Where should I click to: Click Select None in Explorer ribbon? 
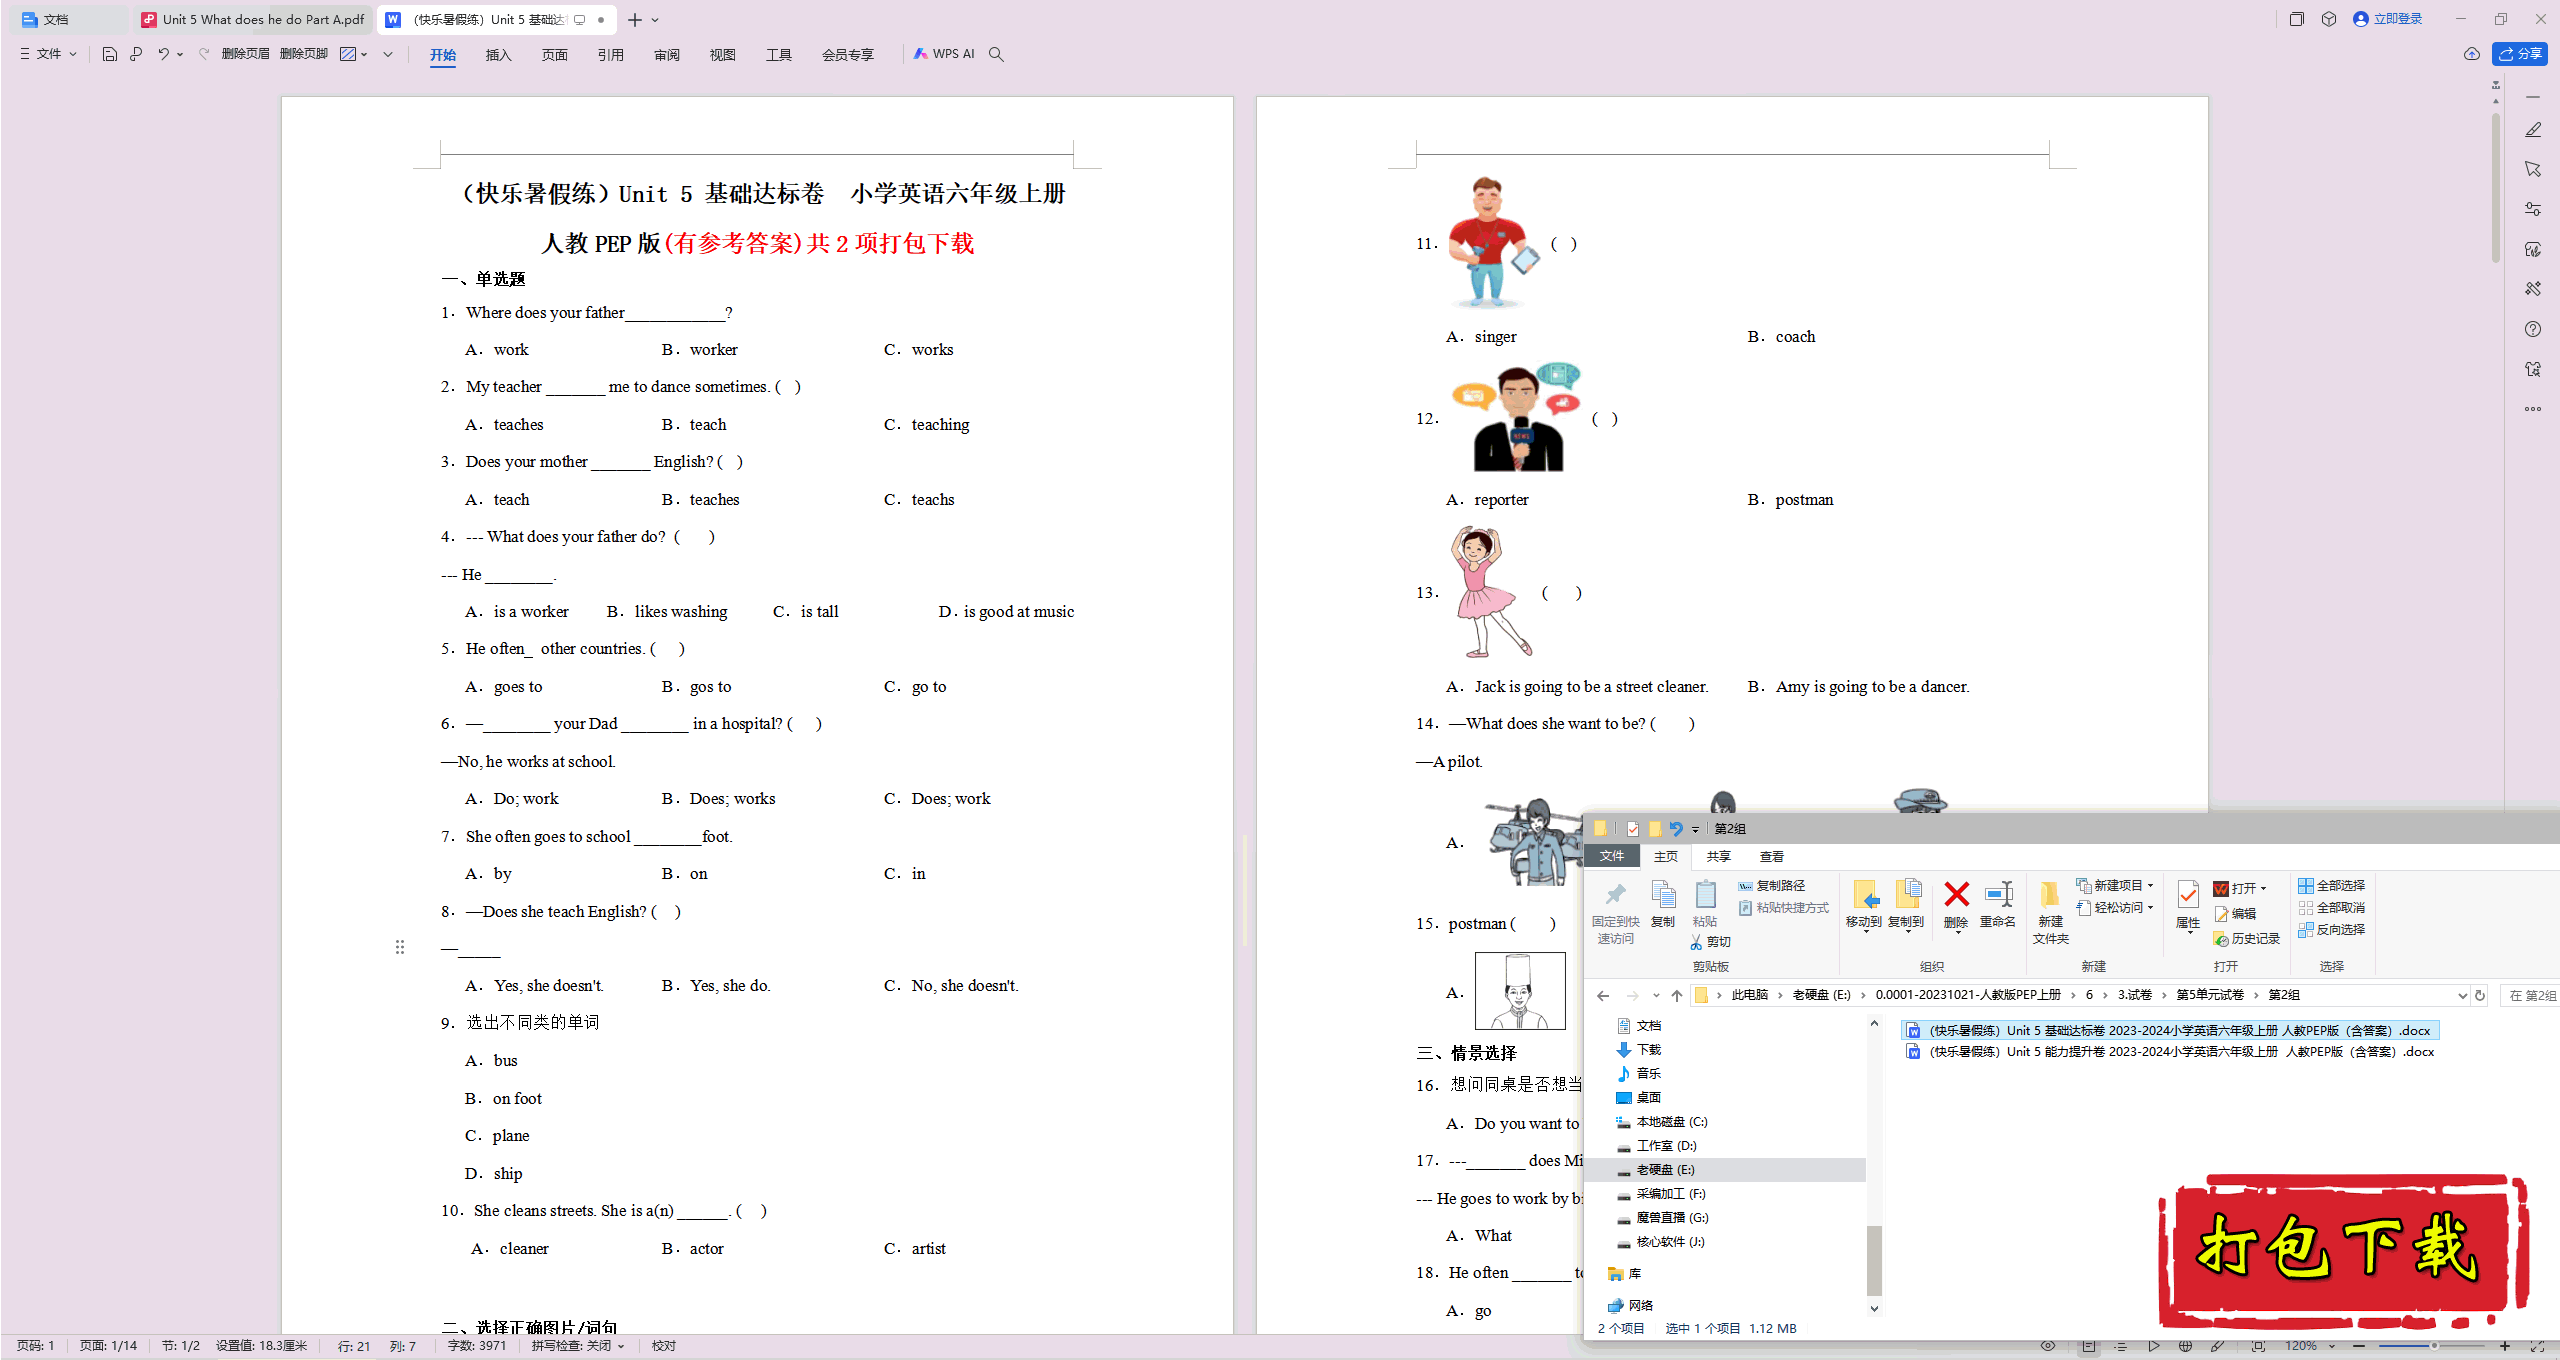click(x=2332, y=908)
